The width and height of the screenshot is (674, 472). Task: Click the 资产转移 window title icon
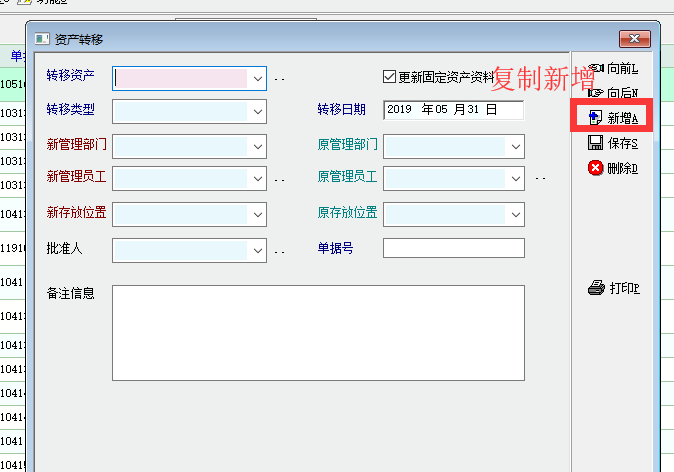pyautogui.click(x=42, y=39)
